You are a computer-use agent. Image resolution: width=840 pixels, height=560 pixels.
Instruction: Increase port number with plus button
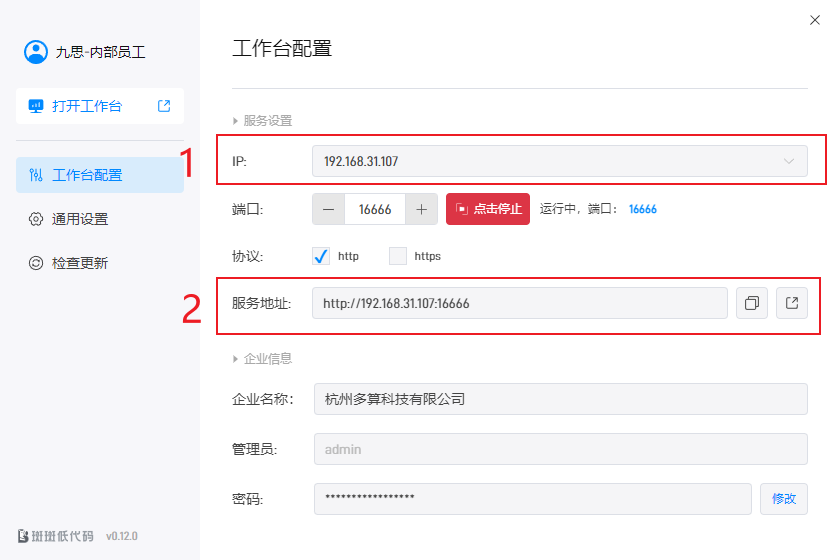tap(421, 209)
